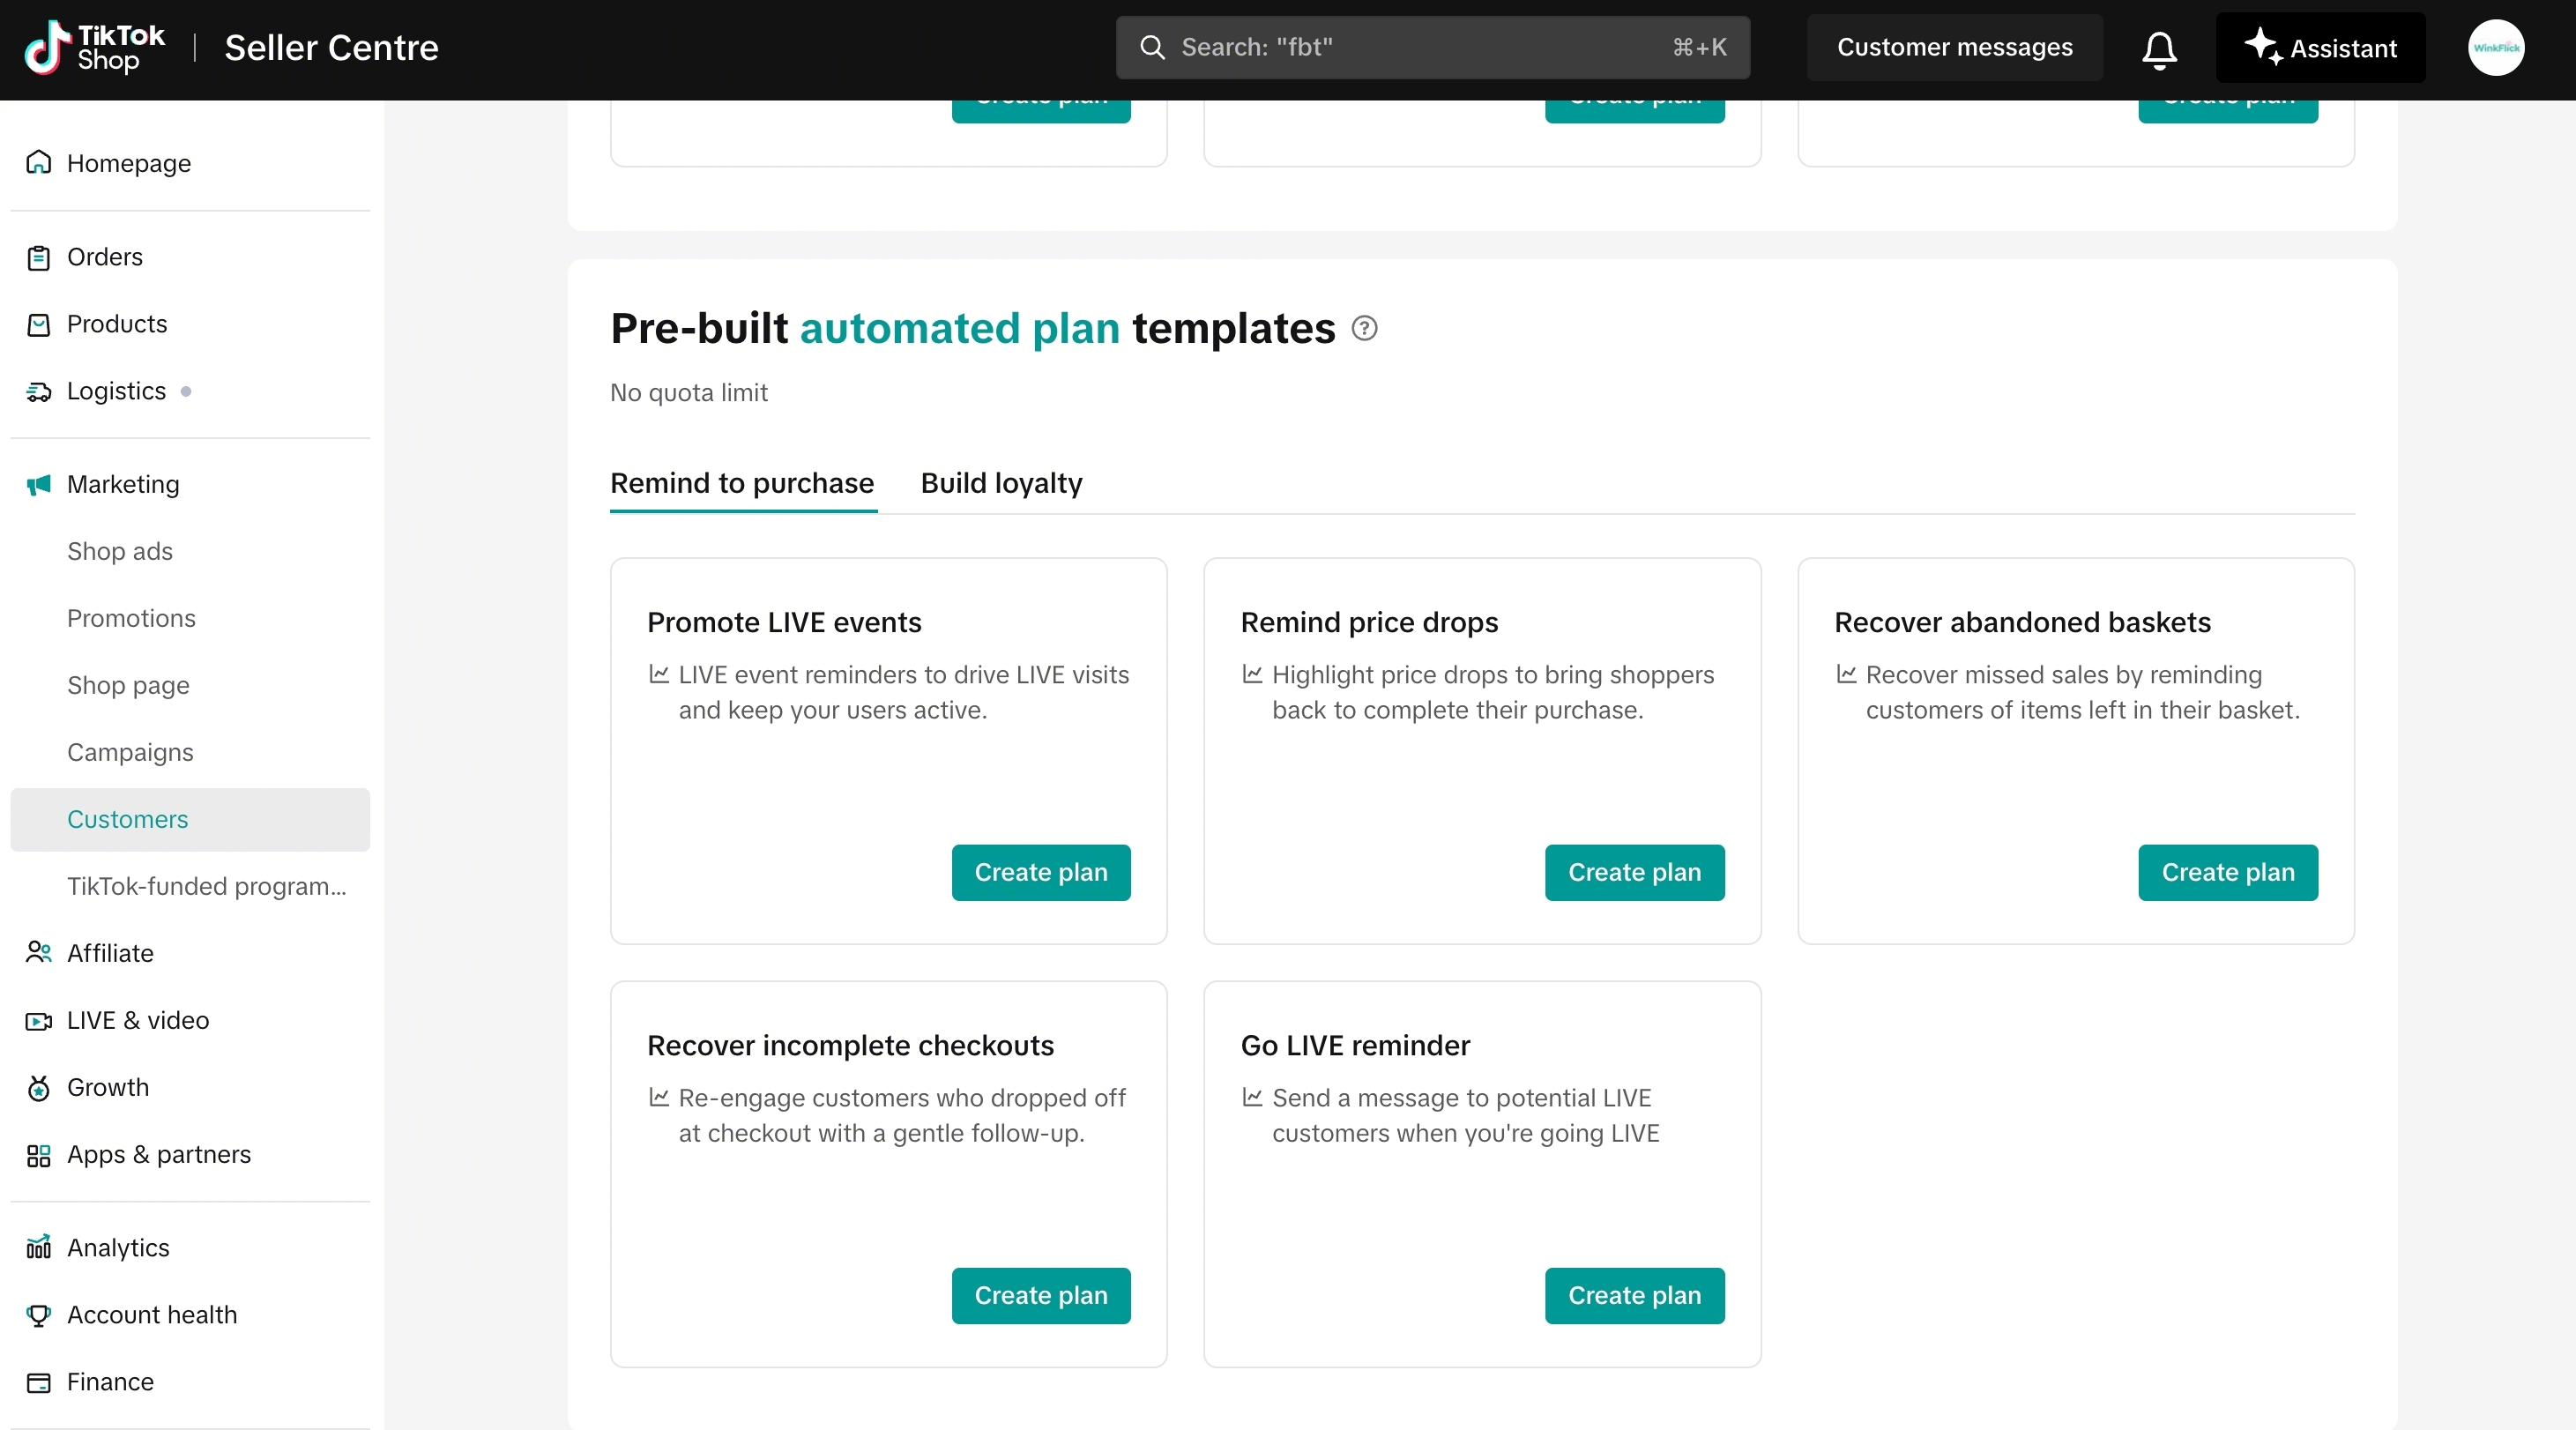Click the help icon beside templates heading
The image size is (2576, 1430).
[1364, 328]
